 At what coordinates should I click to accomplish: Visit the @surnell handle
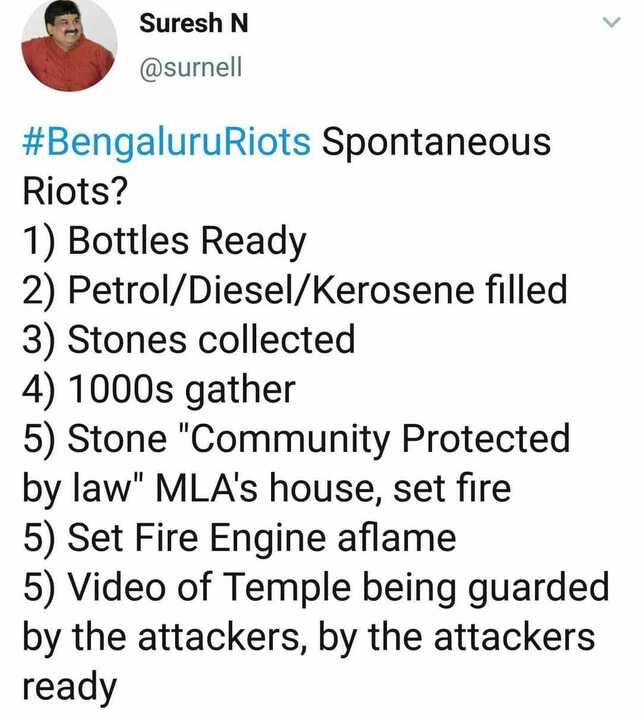click(x=191, y=68)
